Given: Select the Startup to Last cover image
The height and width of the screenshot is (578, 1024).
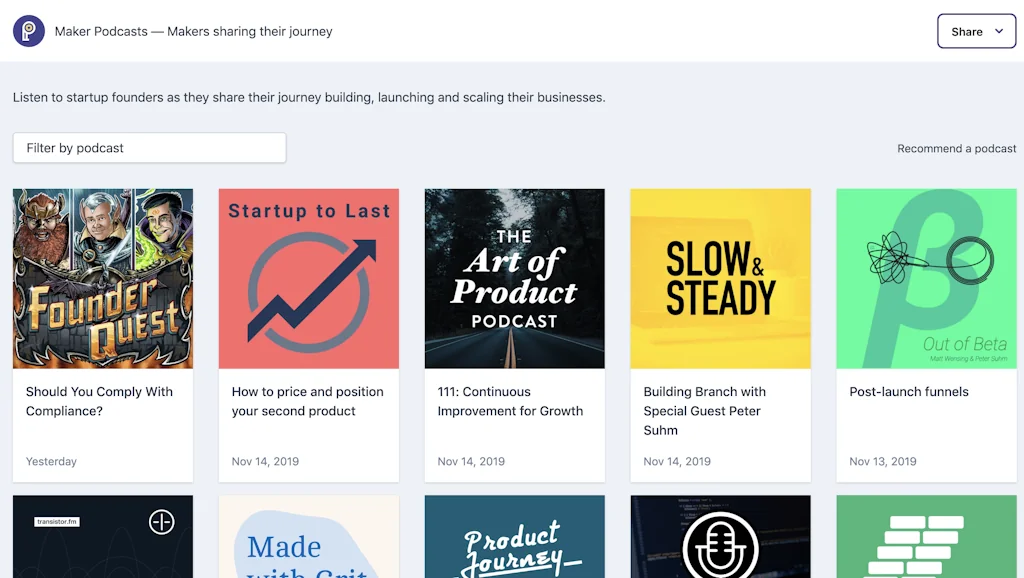Looking at the screenshot, I should click(x=309, y=279).
